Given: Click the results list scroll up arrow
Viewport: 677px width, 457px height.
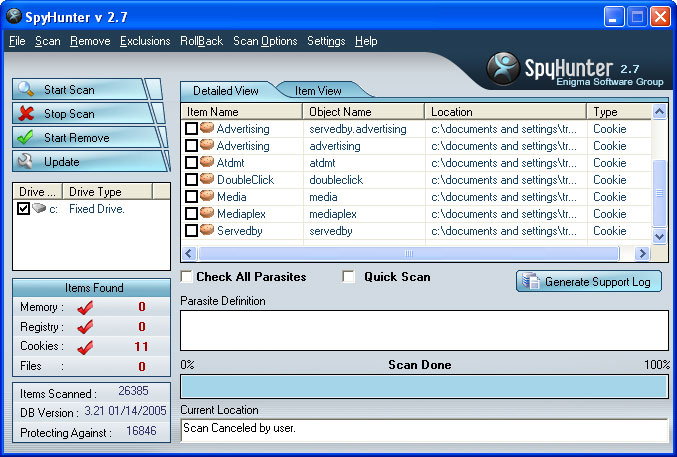Looking at the screenshot, I should pos(659,111).
